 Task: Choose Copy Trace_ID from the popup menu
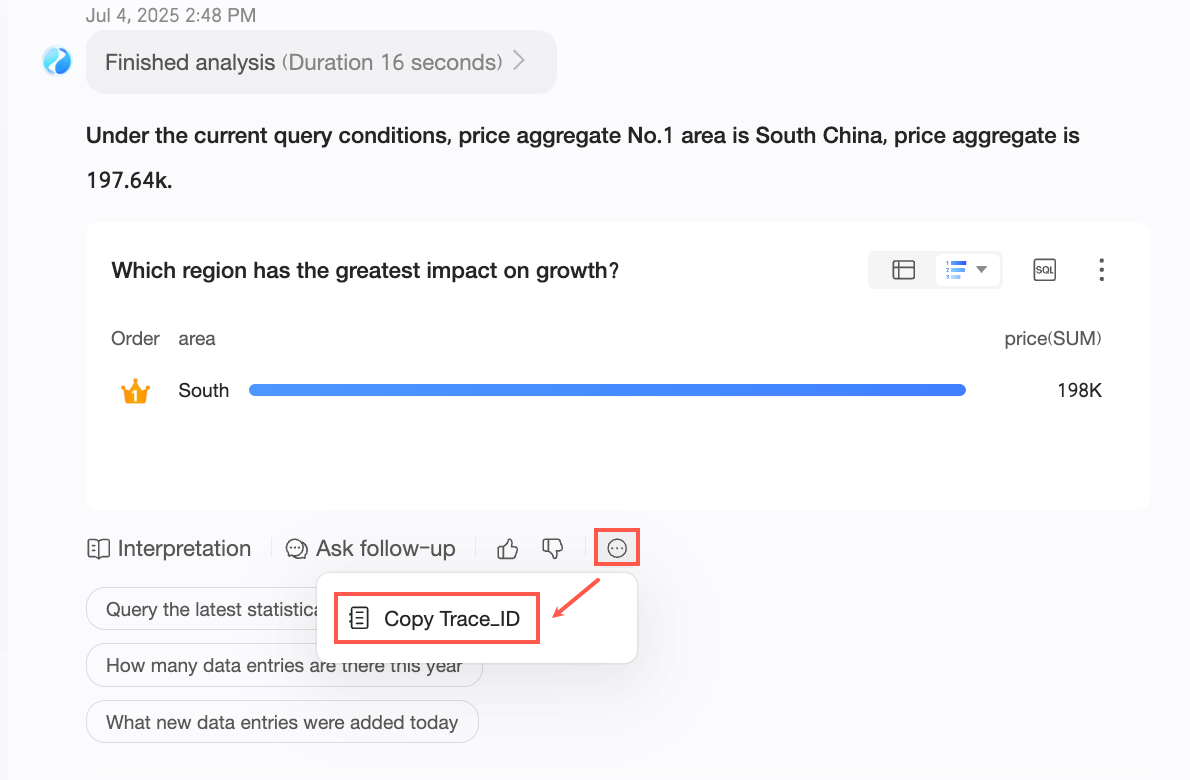click(436, 618)
